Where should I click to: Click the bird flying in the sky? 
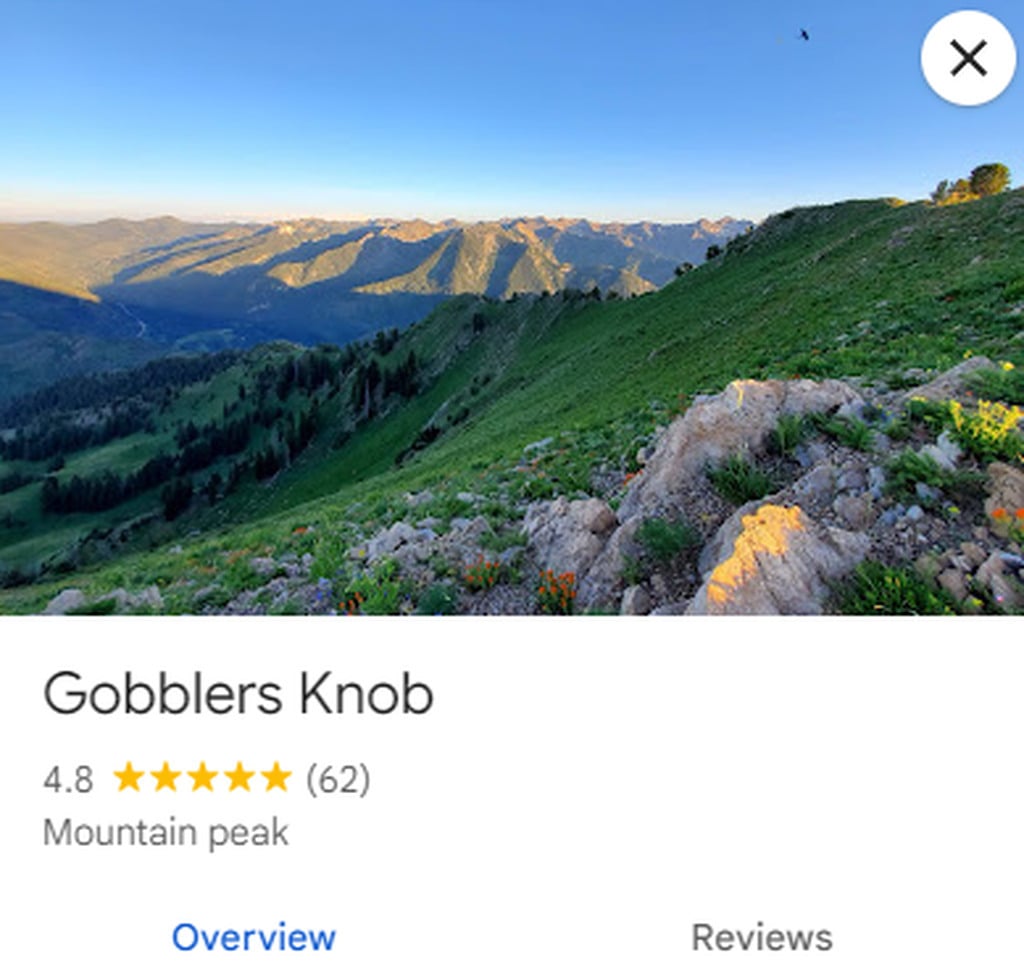(803, 34)
